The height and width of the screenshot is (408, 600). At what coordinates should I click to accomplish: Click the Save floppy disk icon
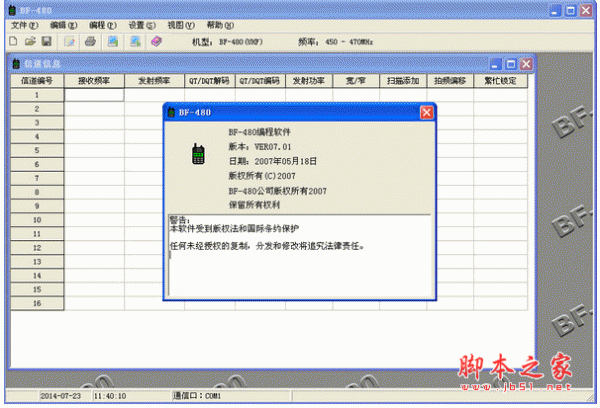point(46,41)
